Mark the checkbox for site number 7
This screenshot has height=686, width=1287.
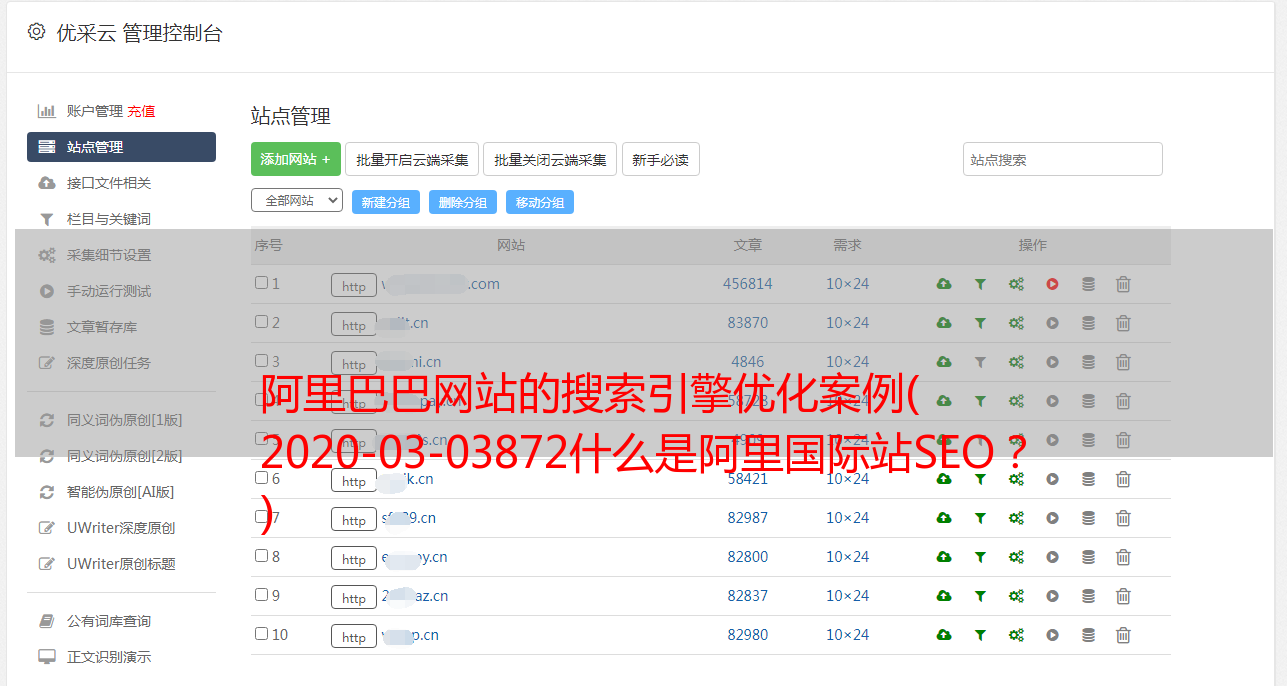(x=261, y=517)
